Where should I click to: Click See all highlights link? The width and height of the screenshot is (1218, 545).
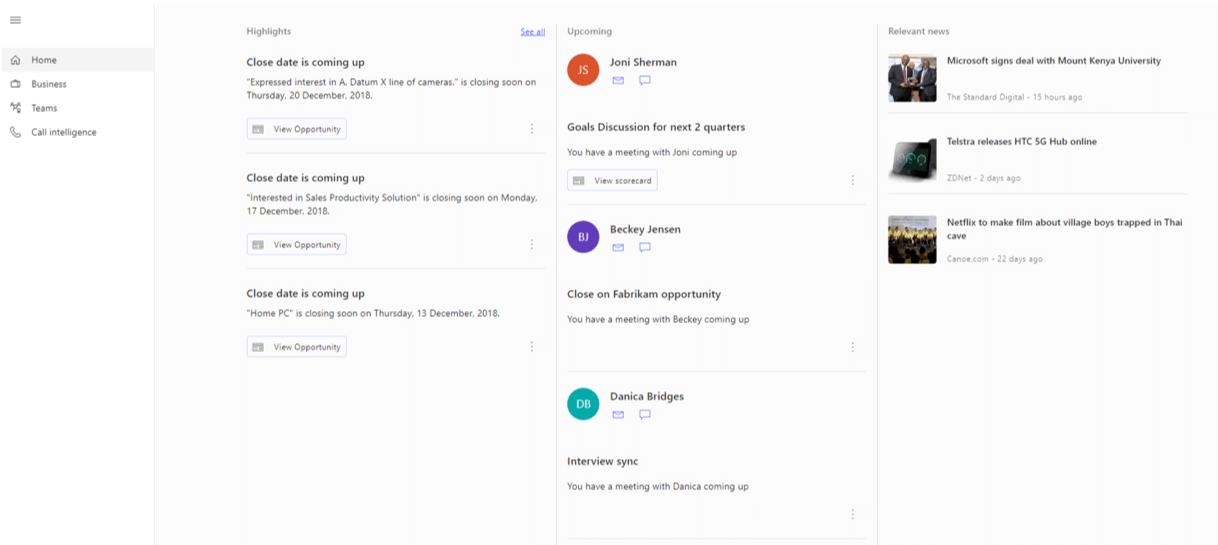coord(533,32)
